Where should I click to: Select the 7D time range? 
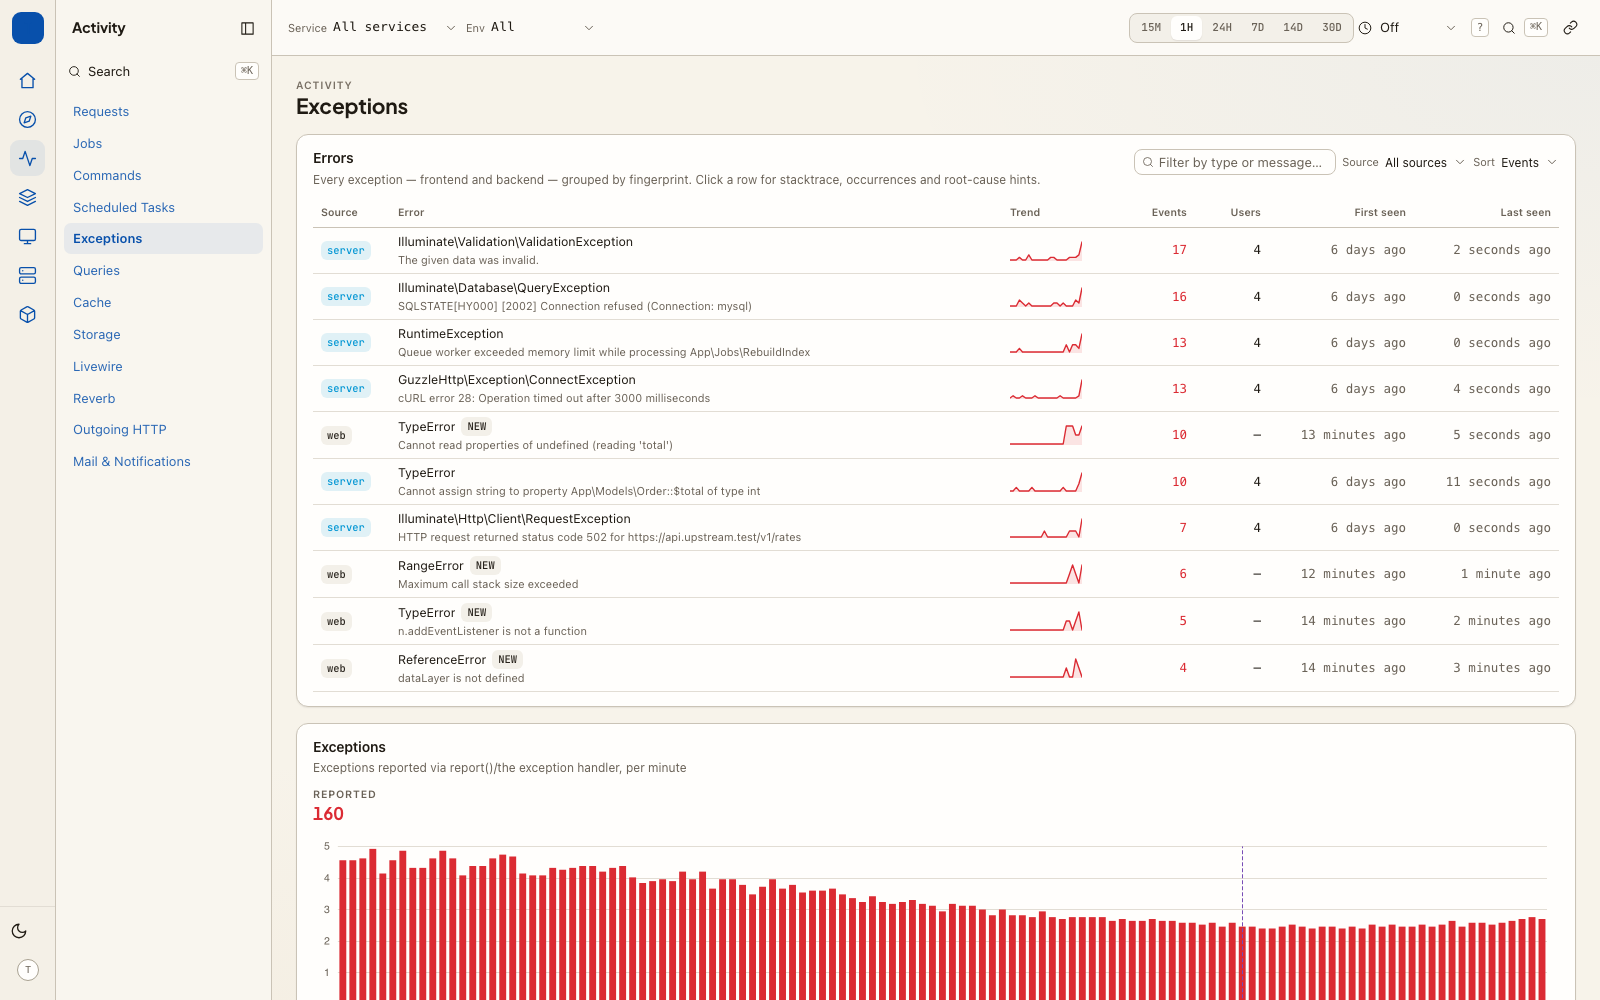coord(1258,28)
